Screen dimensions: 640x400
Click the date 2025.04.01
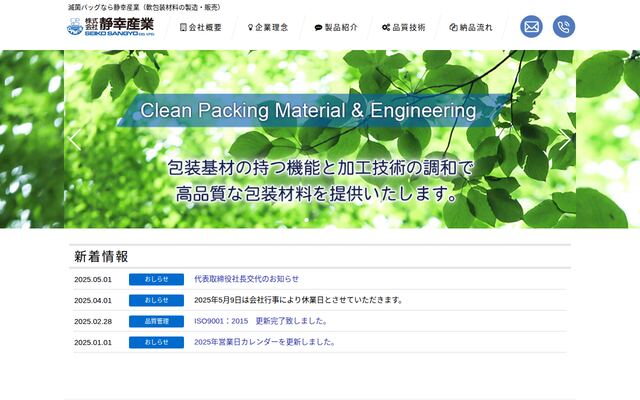tap(93, 300)
